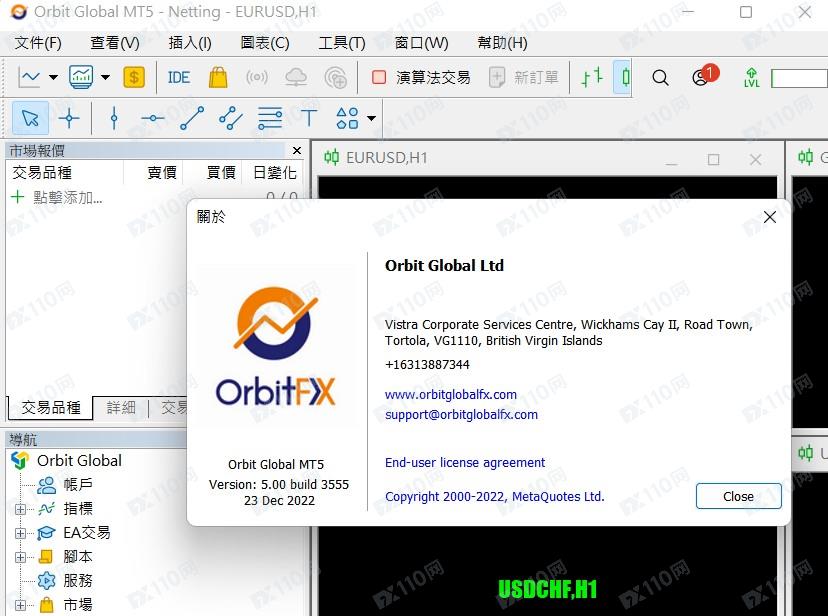Image resolution: width=828 pixels, height=616 pixels.
Task: Click 點擊添加 to add a symbol
Action: 68,198
